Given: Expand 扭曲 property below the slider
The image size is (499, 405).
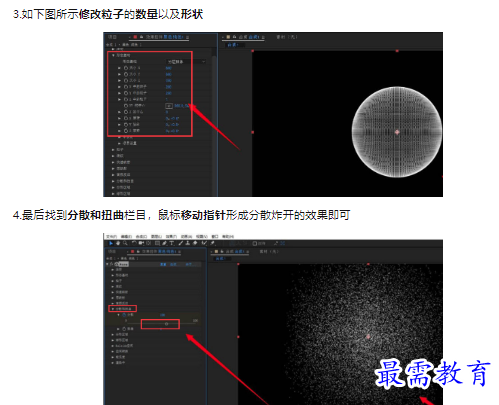Looking at the screenshot, I should pyautogui.click(x=118, y=329).
